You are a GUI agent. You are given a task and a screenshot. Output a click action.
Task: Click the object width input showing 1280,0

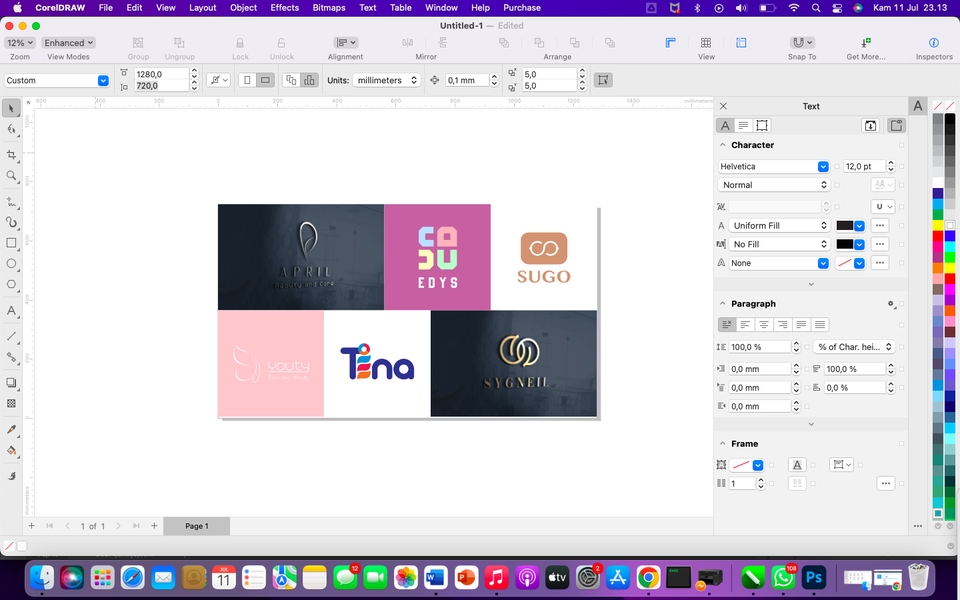[160, 73]
